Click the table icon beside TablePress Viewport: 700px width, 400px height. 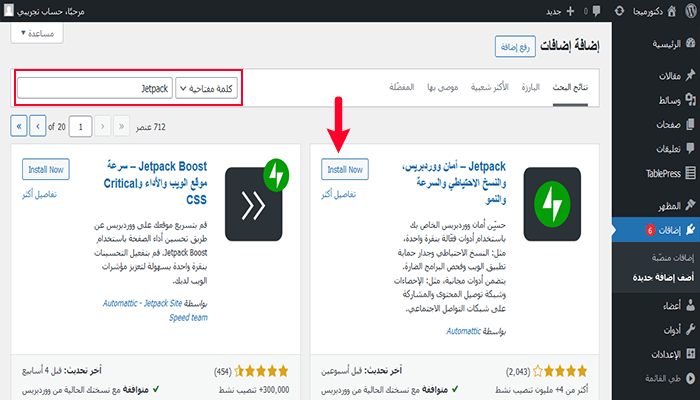click(x=690, y=173)
